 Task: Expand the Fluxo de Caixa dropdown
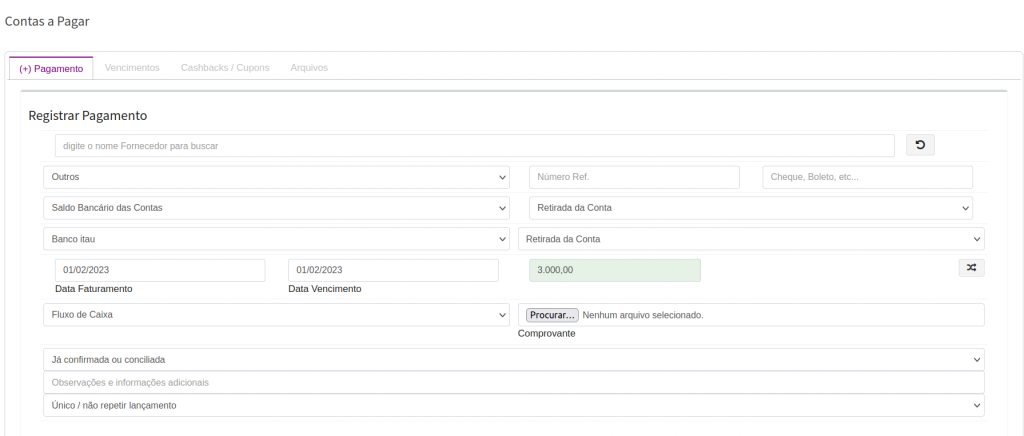pyautogui.click(x=276, y=315)
